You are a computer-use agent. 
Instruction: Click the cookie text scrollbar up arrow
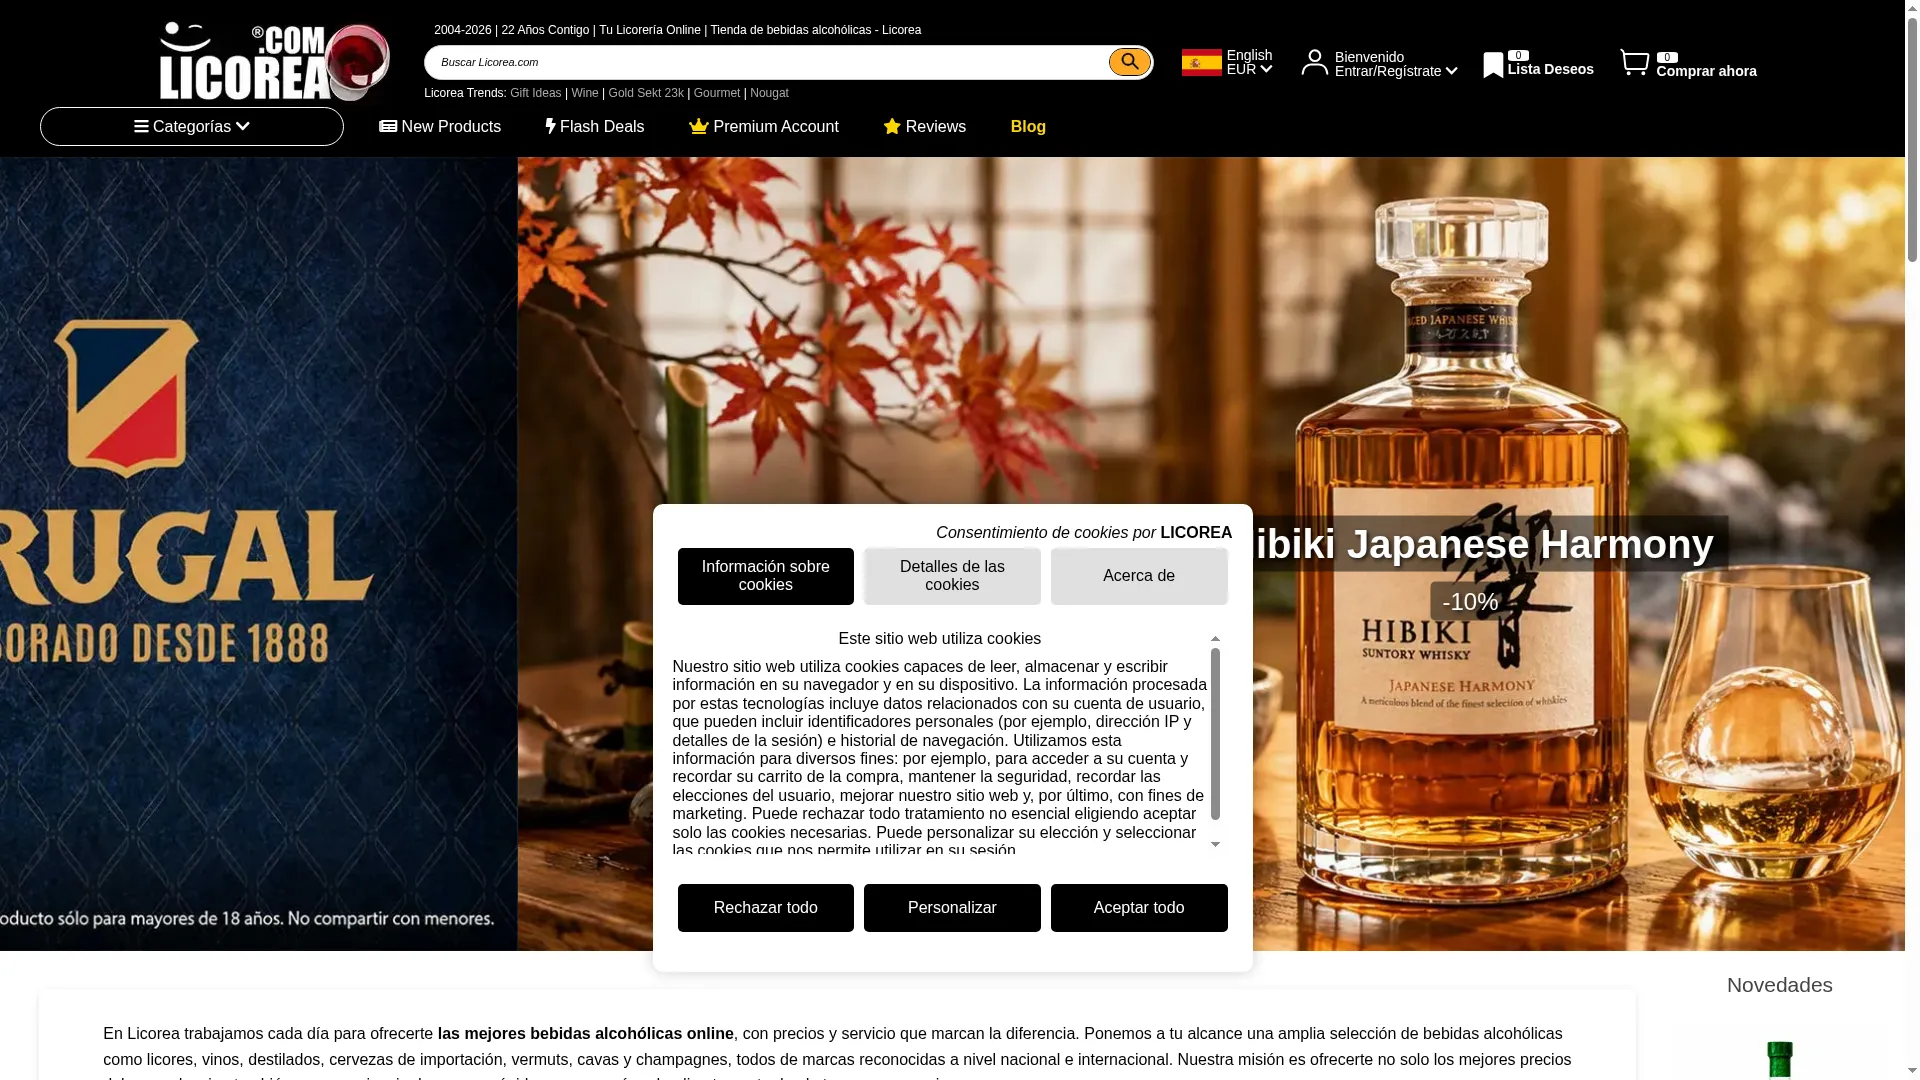(x=1215, y=638)
